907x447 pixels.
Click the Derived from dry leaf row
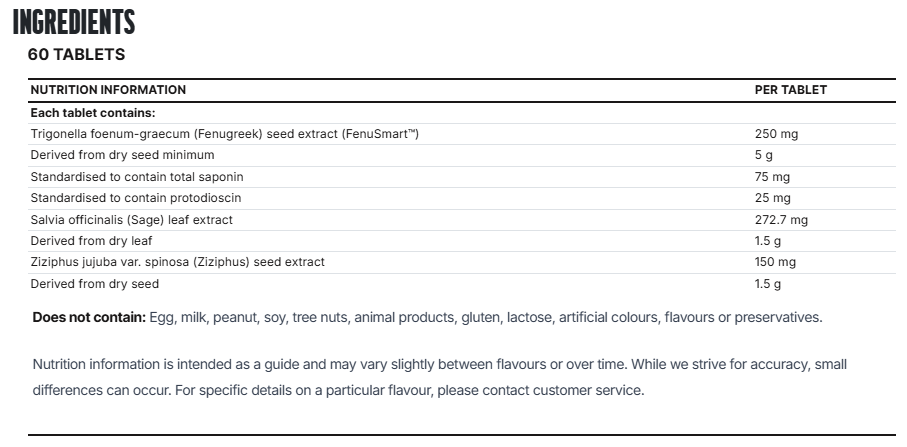[x=462, y=241]
